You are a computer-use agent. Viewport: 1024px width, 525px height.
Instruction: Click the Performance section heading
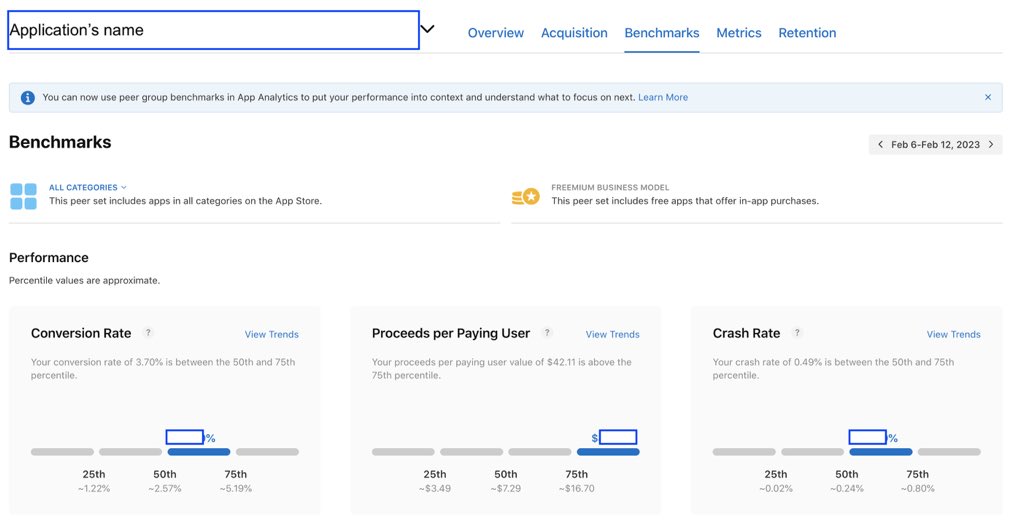49,258
